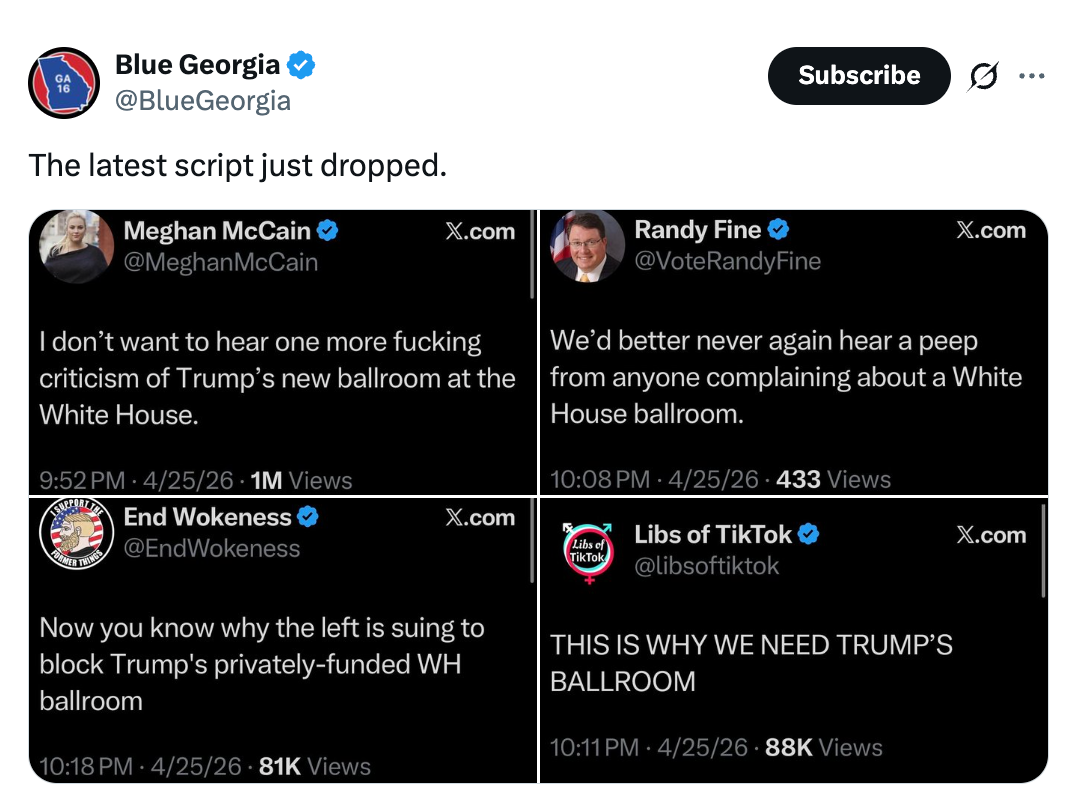
Task: Click Meghan McCain's verified checkmark
Action: (x=328, y=231)
